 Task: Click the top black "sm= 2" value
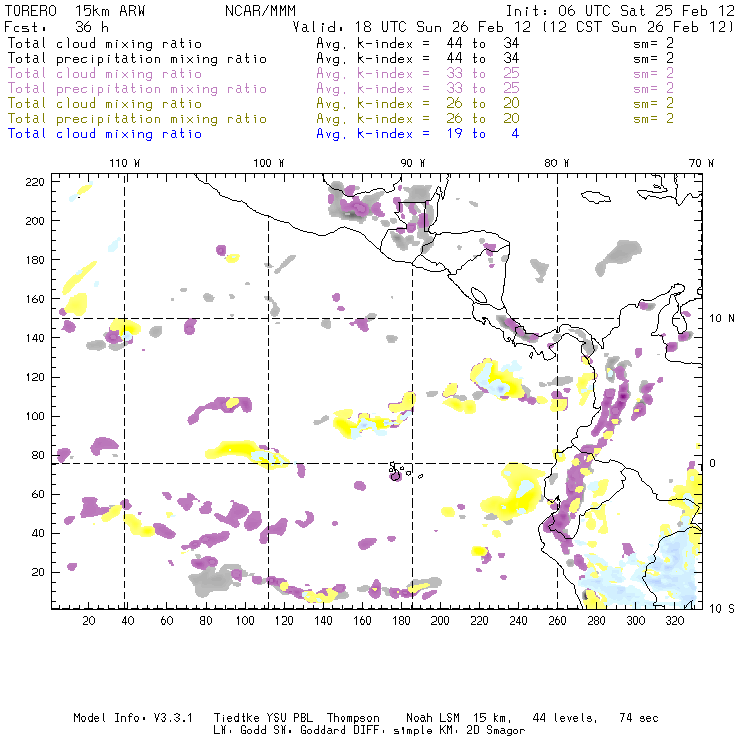653,43
